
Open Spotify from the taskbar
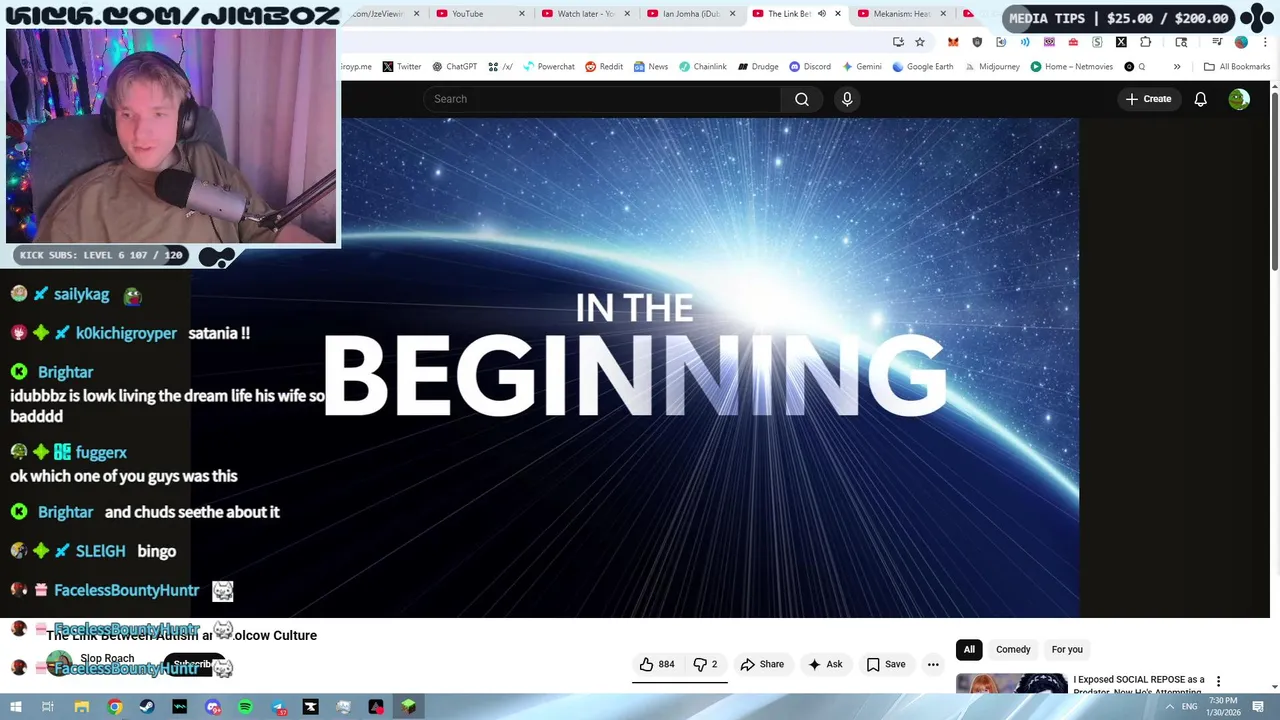point(245,707)
